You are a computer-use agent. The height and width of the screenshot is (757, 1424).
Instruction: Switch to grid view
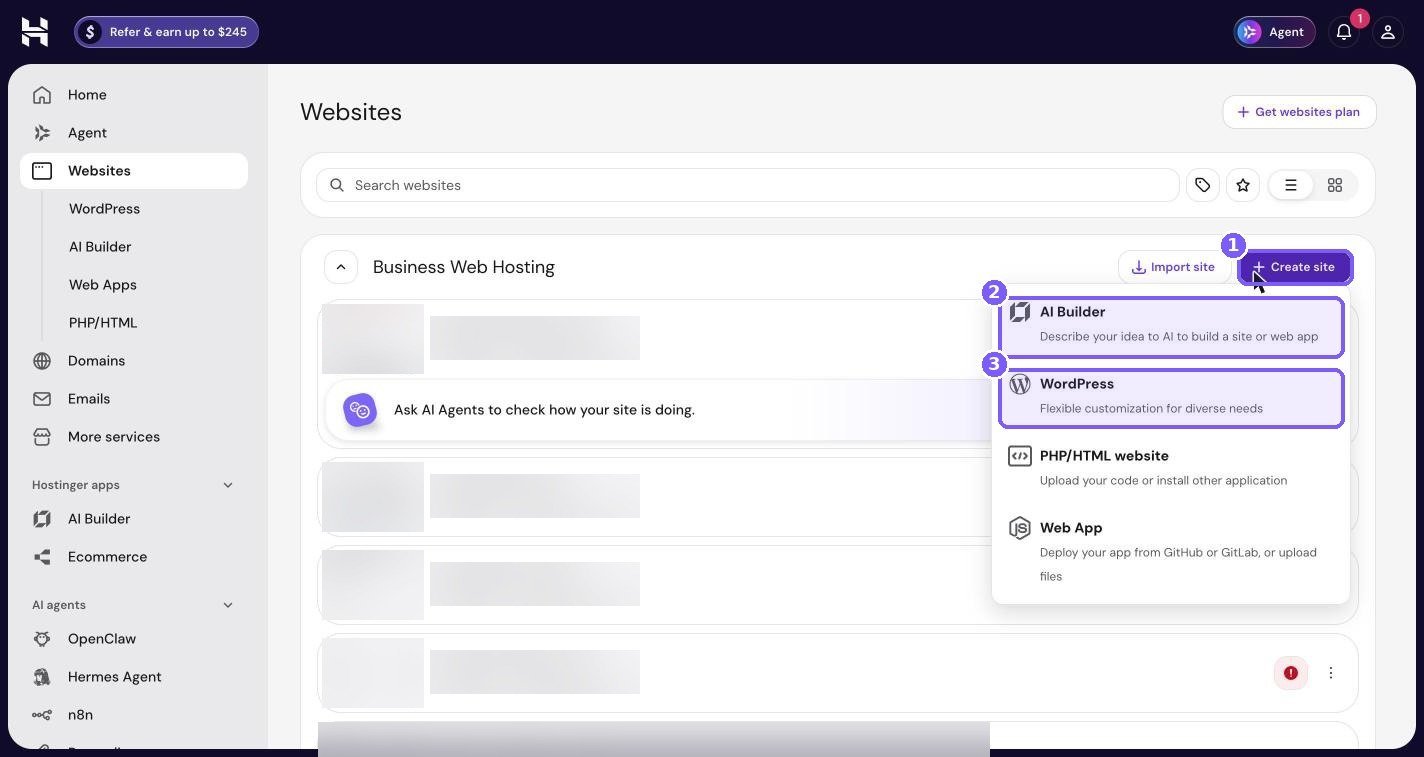(x=1335, y=185)
